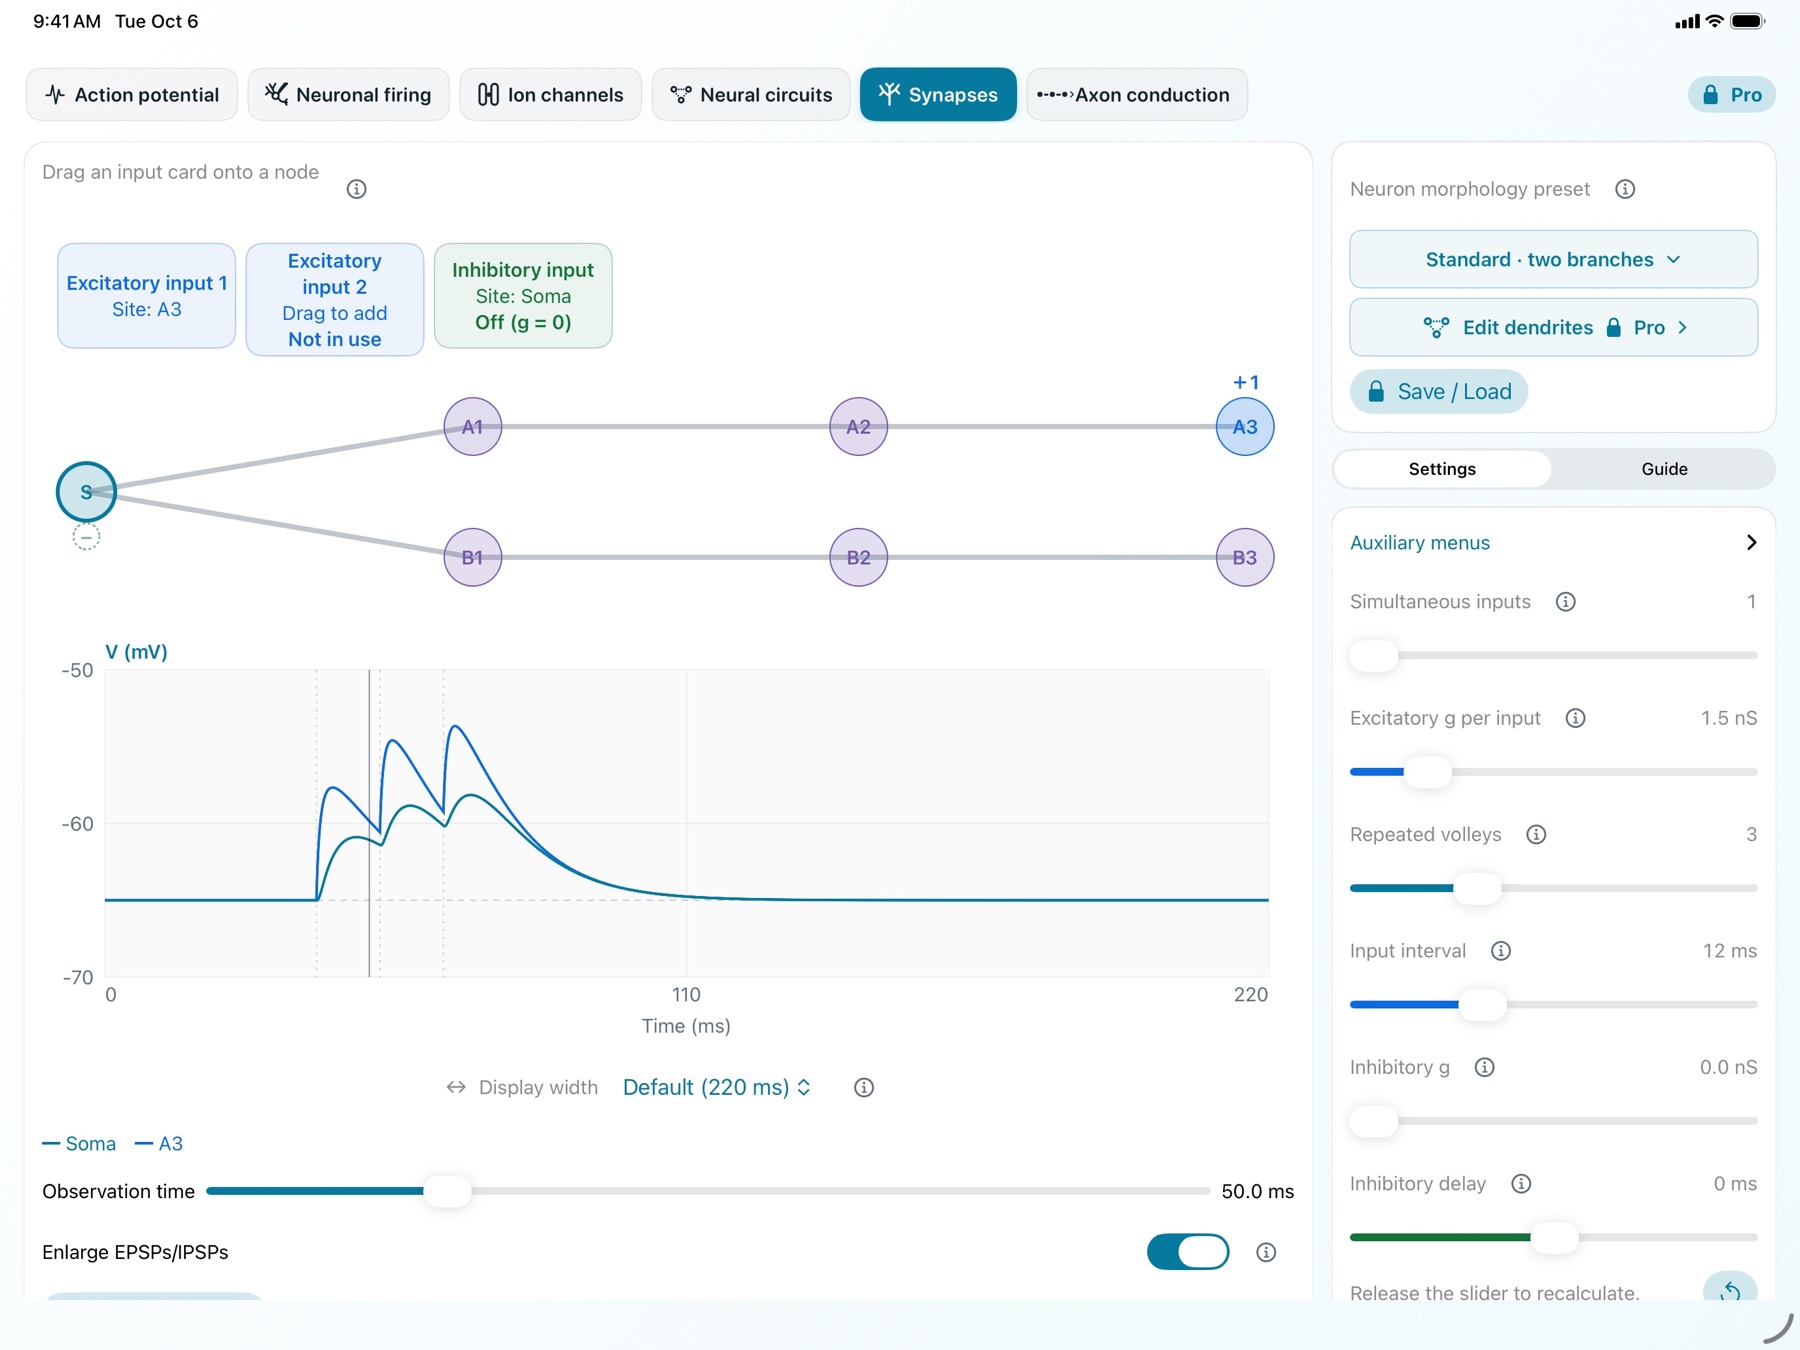Select dendrite node A1

pos(472,427)
